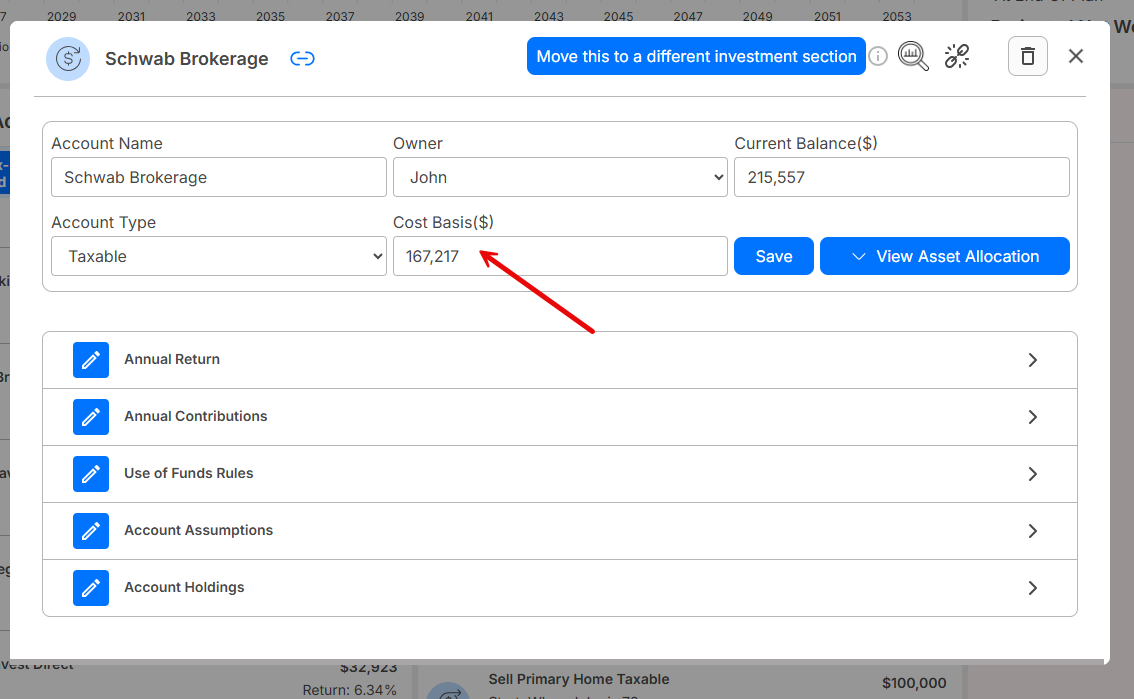The width and height of the screenshot is (1134, 699).
Task: Click the Annual Return row label
Action: [172, 359]
